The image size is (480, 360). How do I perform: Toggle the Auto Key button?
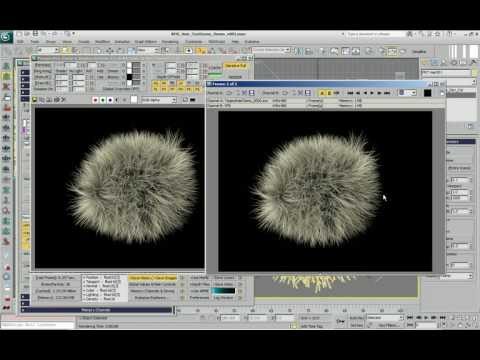tap(356, 318)
